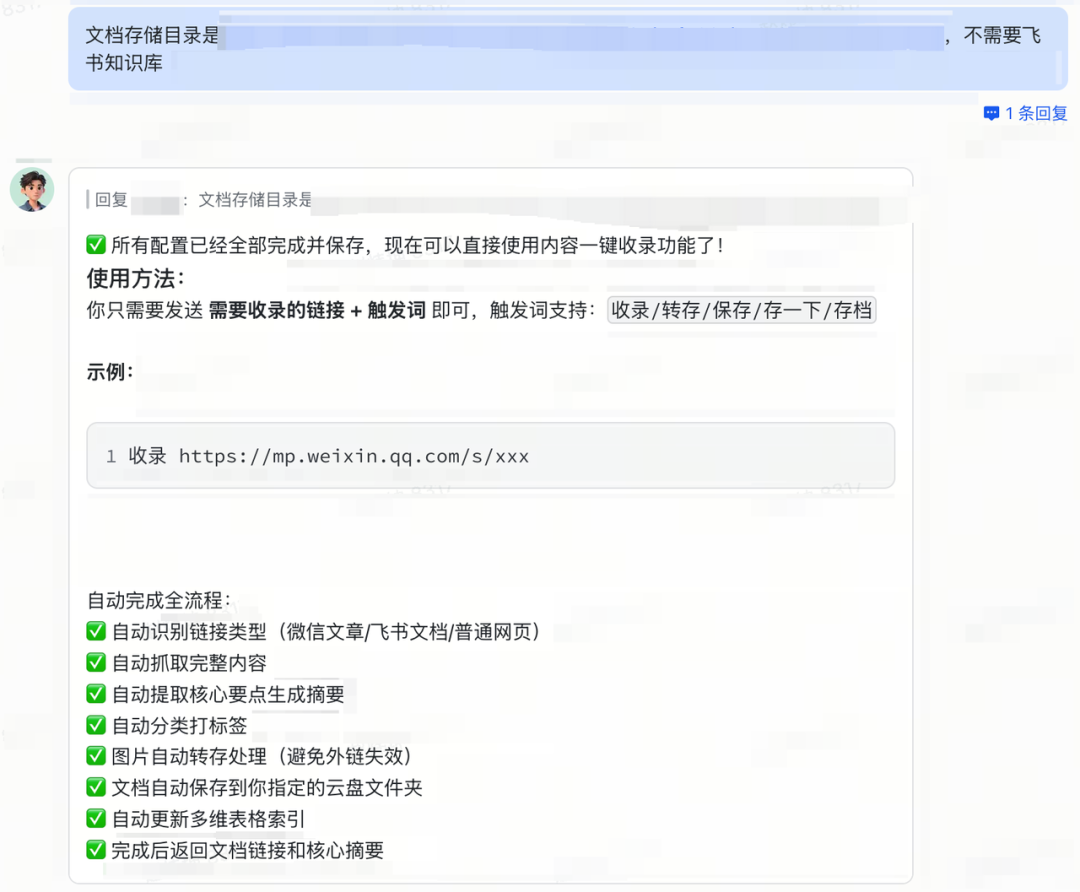
Task: Click the text "自动提取核心要点生成摘要"
Action: pyautogui.click(x=228, y=694)
